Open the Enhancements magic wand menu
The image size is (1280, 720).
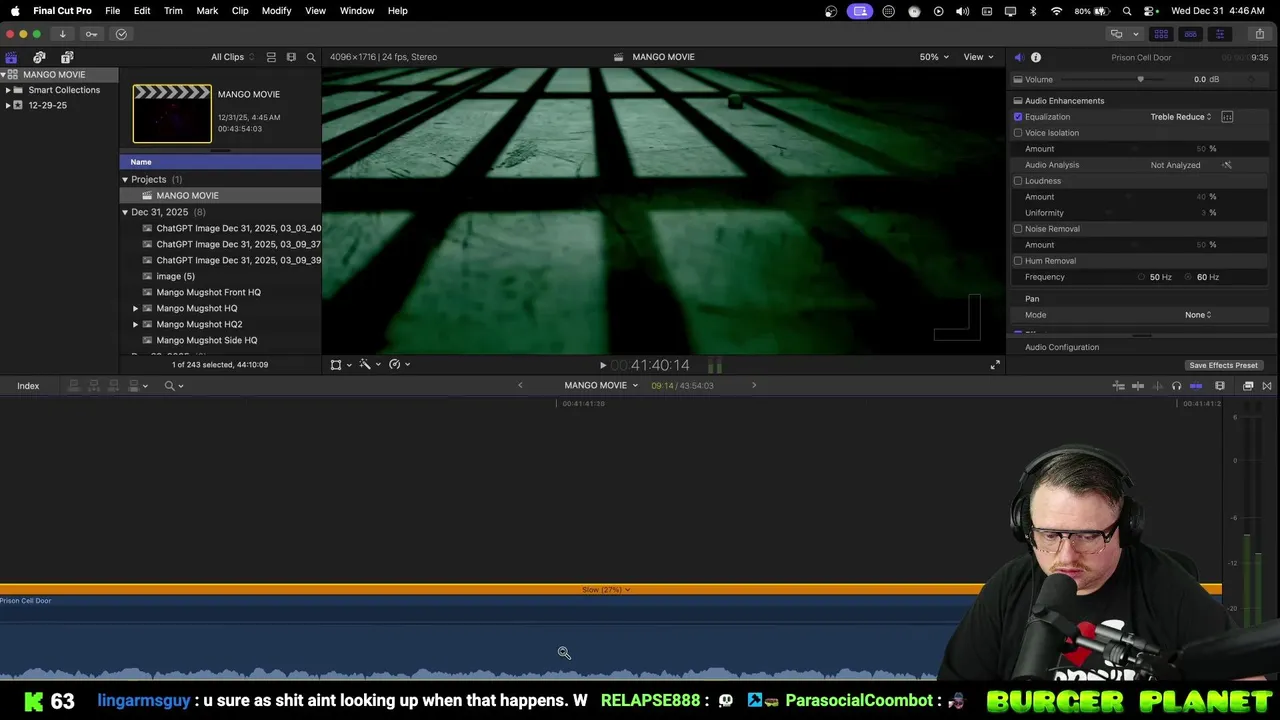coord(369,364)
